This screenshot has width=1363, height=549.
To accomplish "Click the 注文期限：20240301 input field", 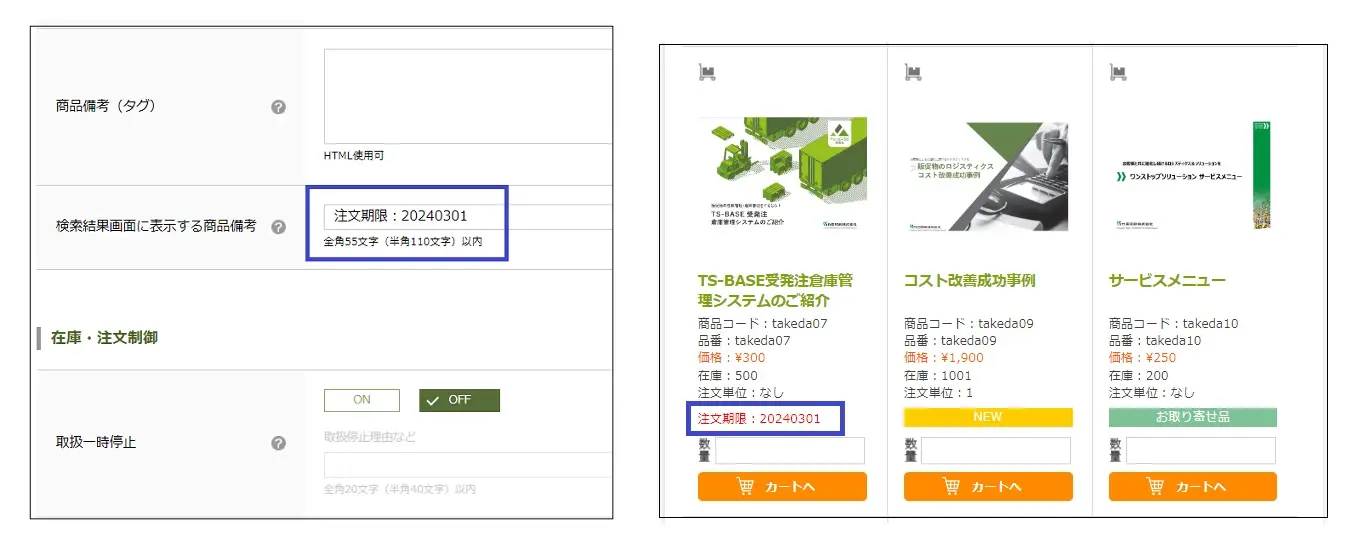I will point(467,216).
